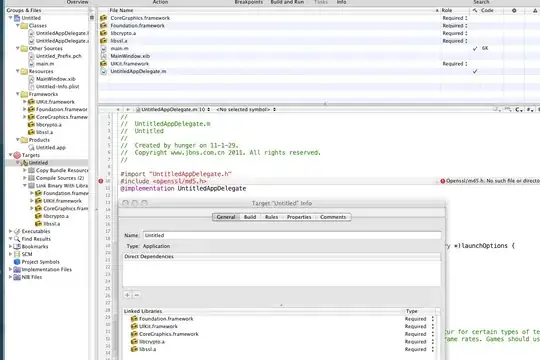Screen dimensions: 540x360
Task: Toggle target membership checkmark for main.m
Action: [x=475, y=49]
